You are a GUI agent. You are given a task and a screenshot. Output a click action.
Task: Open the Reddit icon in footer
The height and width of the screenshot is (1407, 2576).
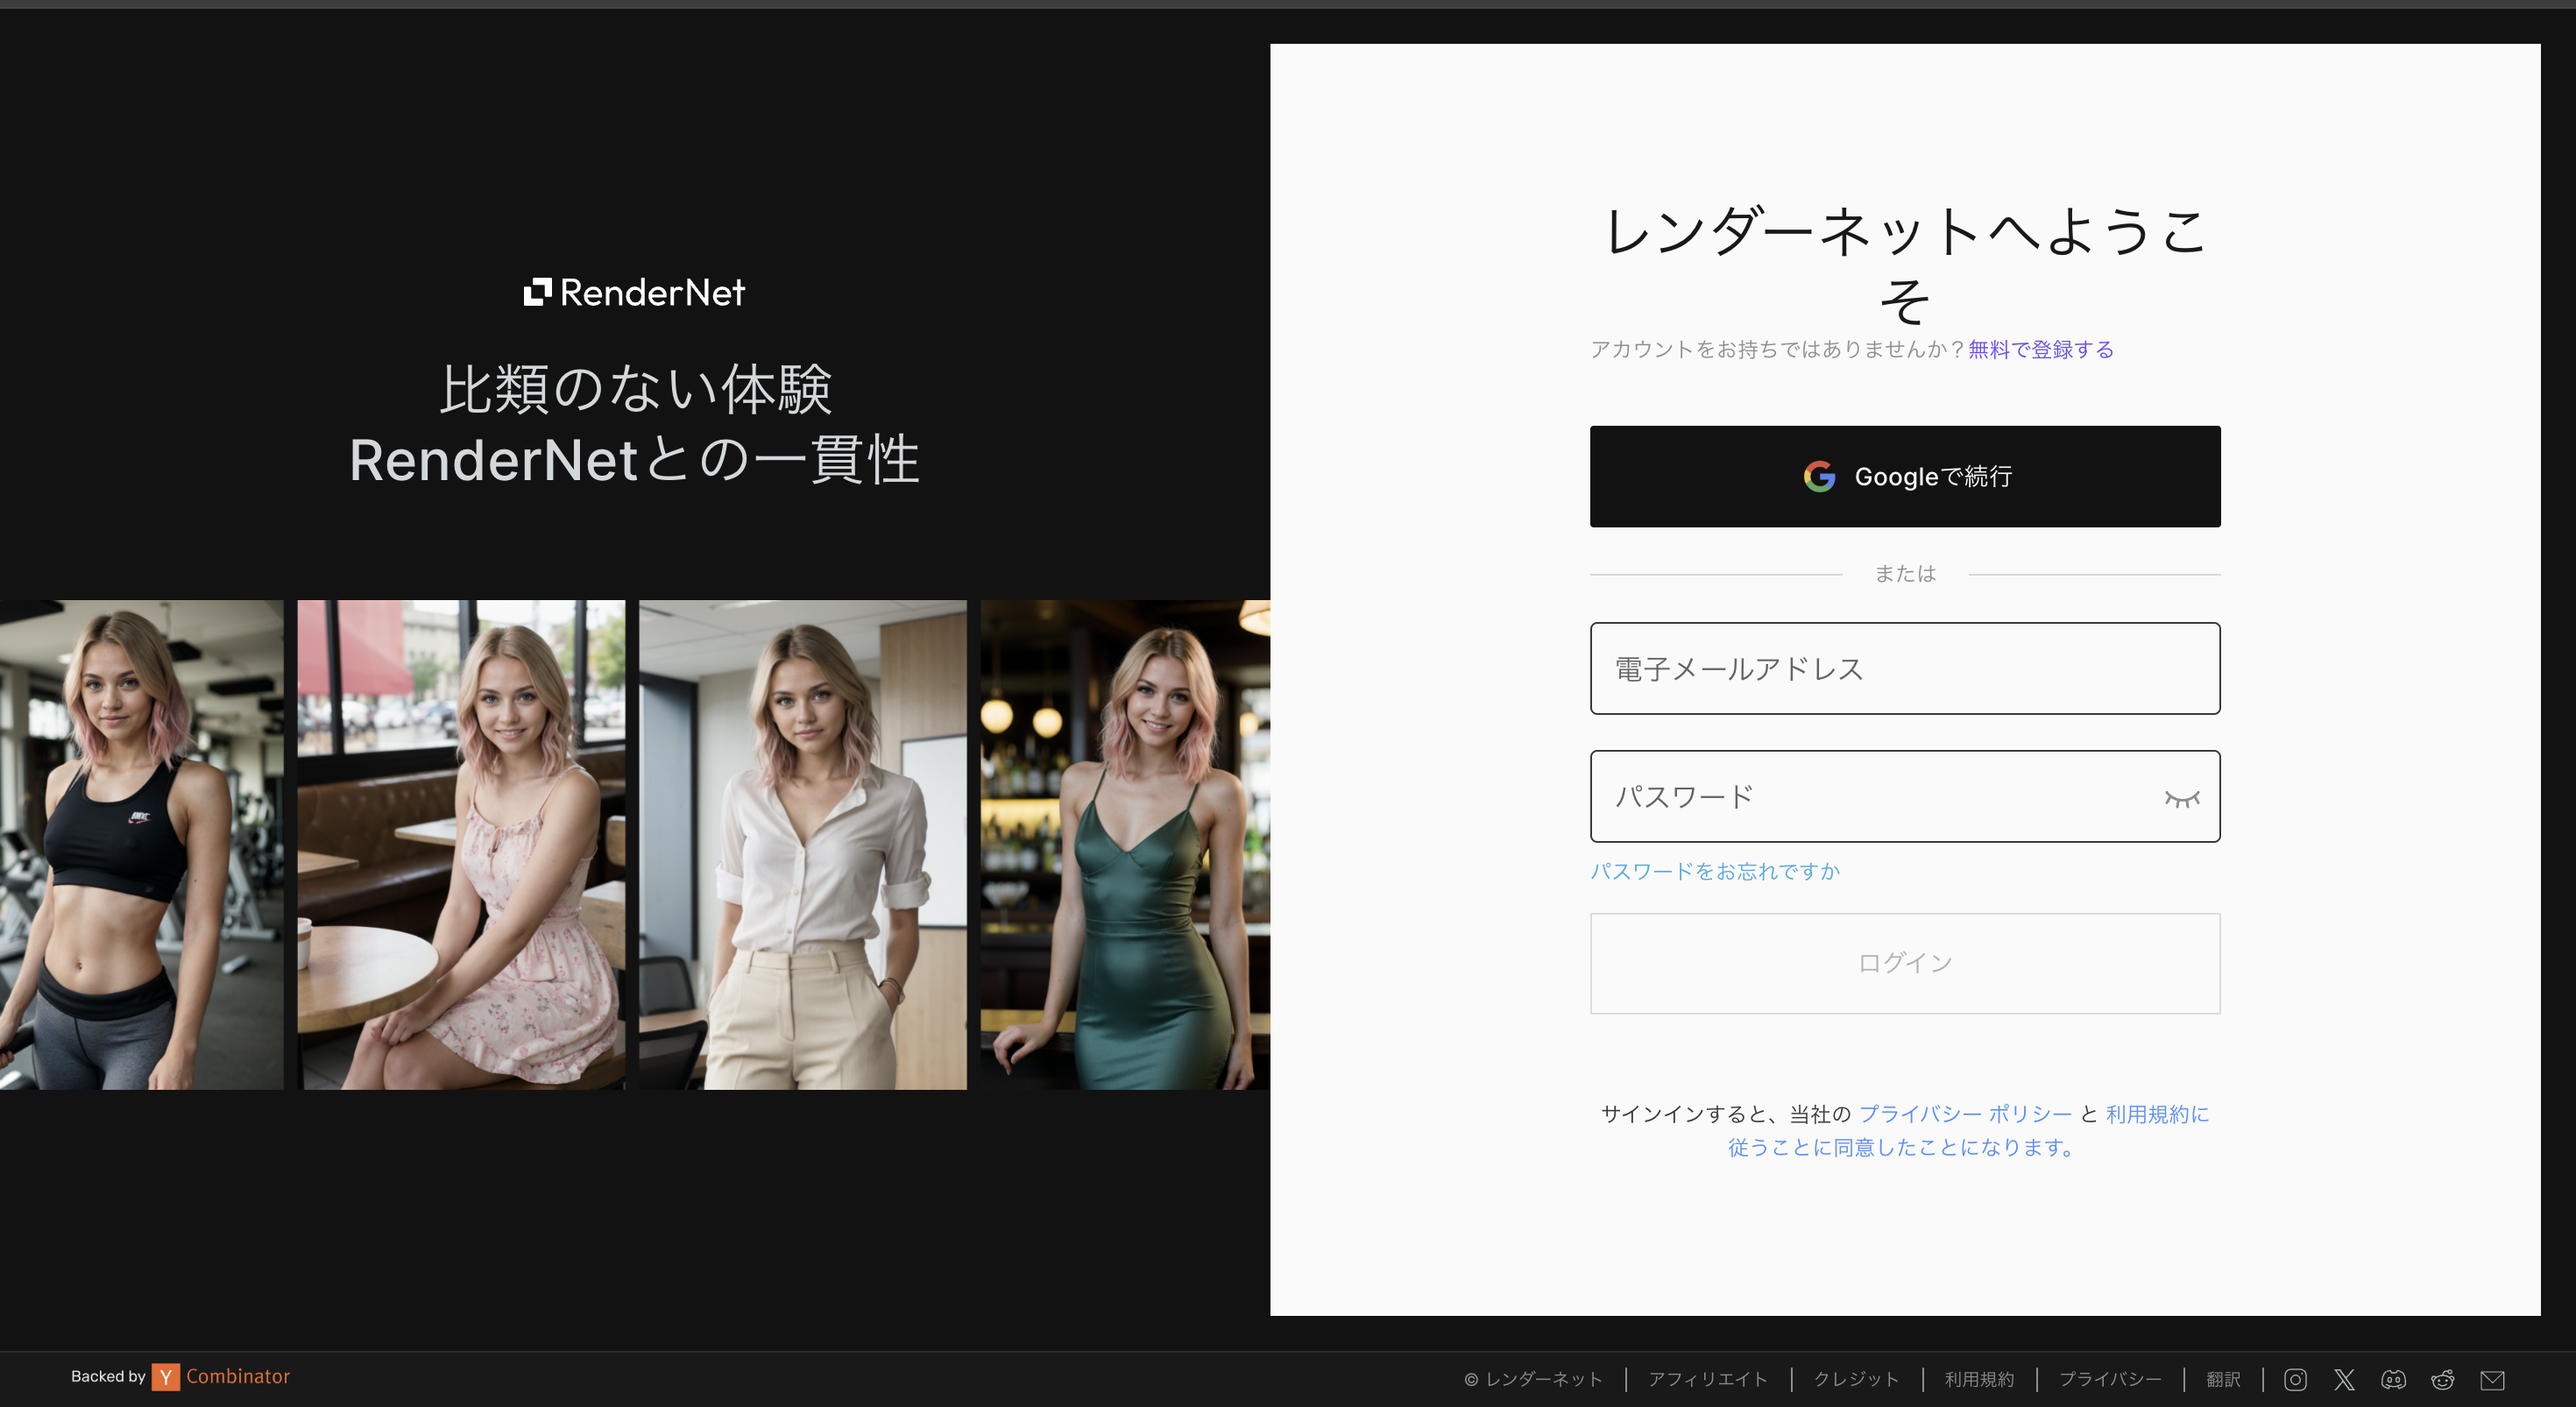click(x=2442, y=1379)
